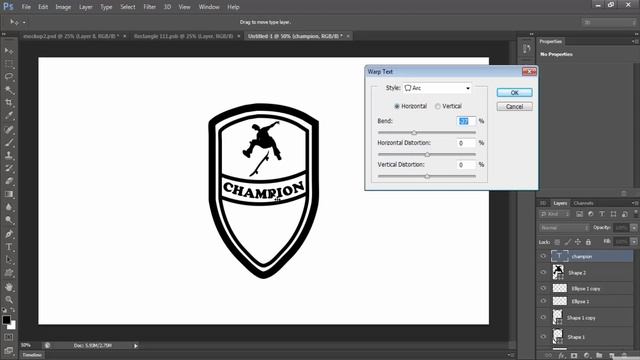Hide the Ellipse 1 copy layer
640x360 pixels.
(x=543, y=288)
